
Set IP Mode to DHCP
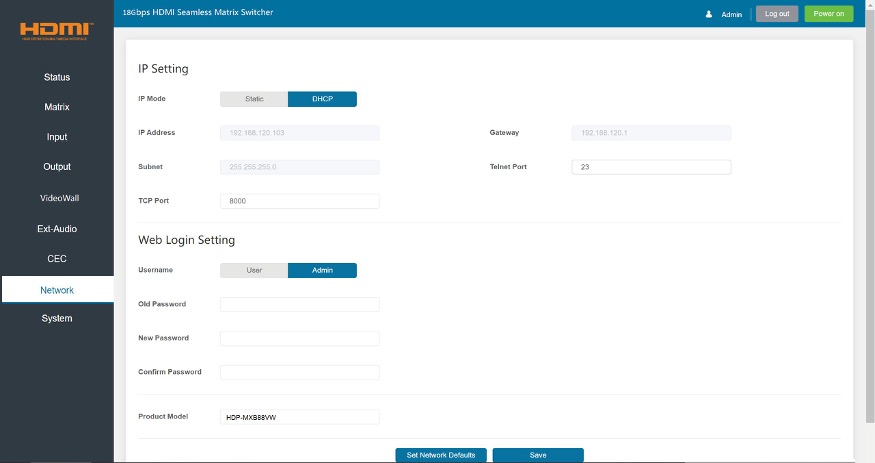(x=323, y=99)
